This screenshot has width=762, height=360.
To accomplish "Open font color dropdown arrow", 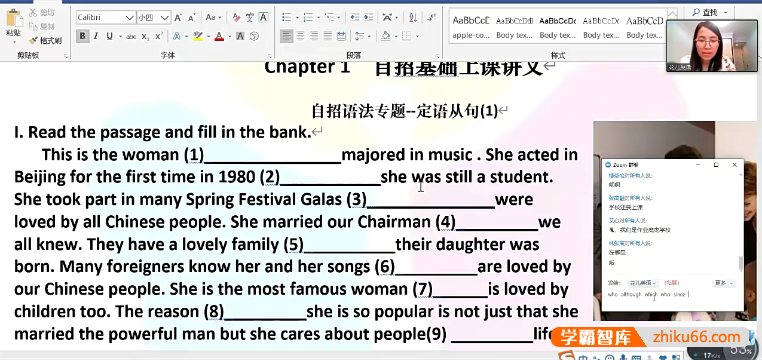I will (229, 36).
